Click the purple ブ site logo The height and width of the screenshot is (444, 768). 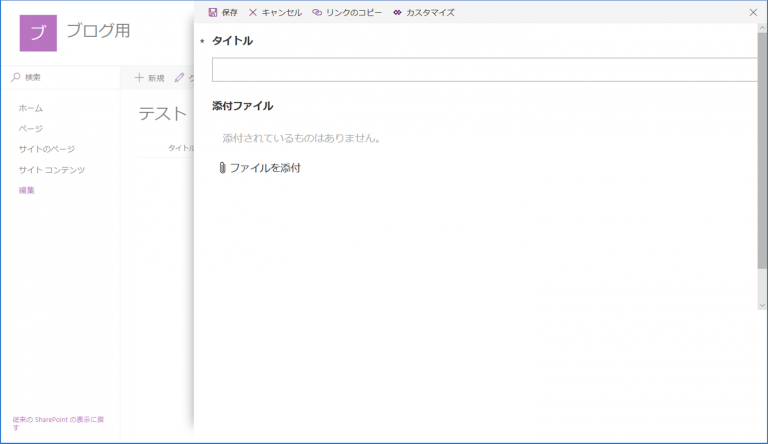pos(38,32)
